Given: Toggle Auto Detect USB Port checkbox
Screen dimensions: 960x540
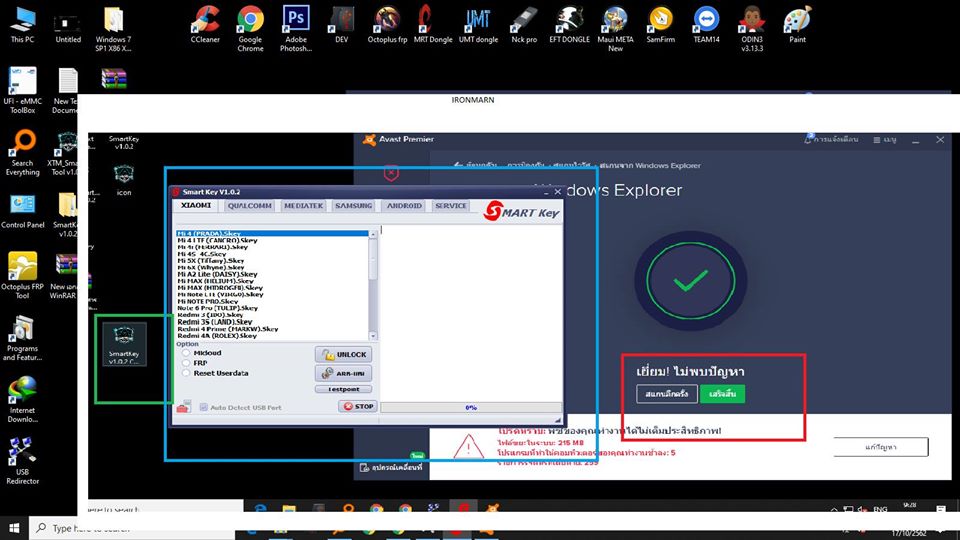Looking at the screenshot, I should [x=203, y=407].
